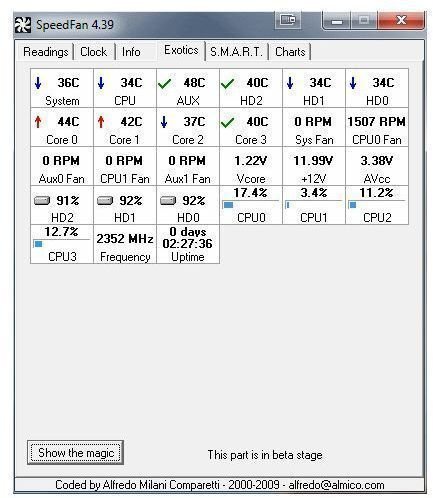The image size is (433, 498).
Task: Click the hard drive icon in HD1 92% cell
Action: tap(105, 200)
